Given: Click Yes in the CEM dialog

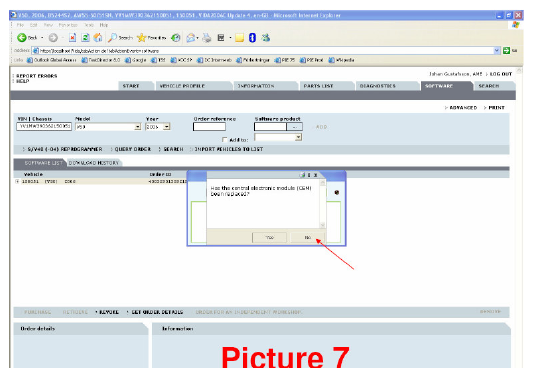Looking at the screenshot, I should click(269, 238).
